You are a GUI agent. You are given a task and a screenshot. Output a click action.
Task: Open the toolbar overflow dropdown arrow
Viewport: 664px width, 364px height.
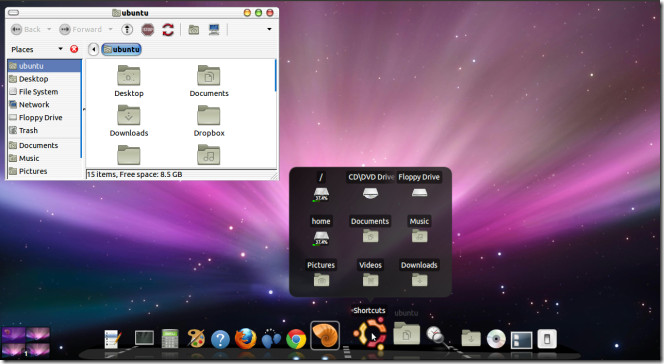(269, 29)
